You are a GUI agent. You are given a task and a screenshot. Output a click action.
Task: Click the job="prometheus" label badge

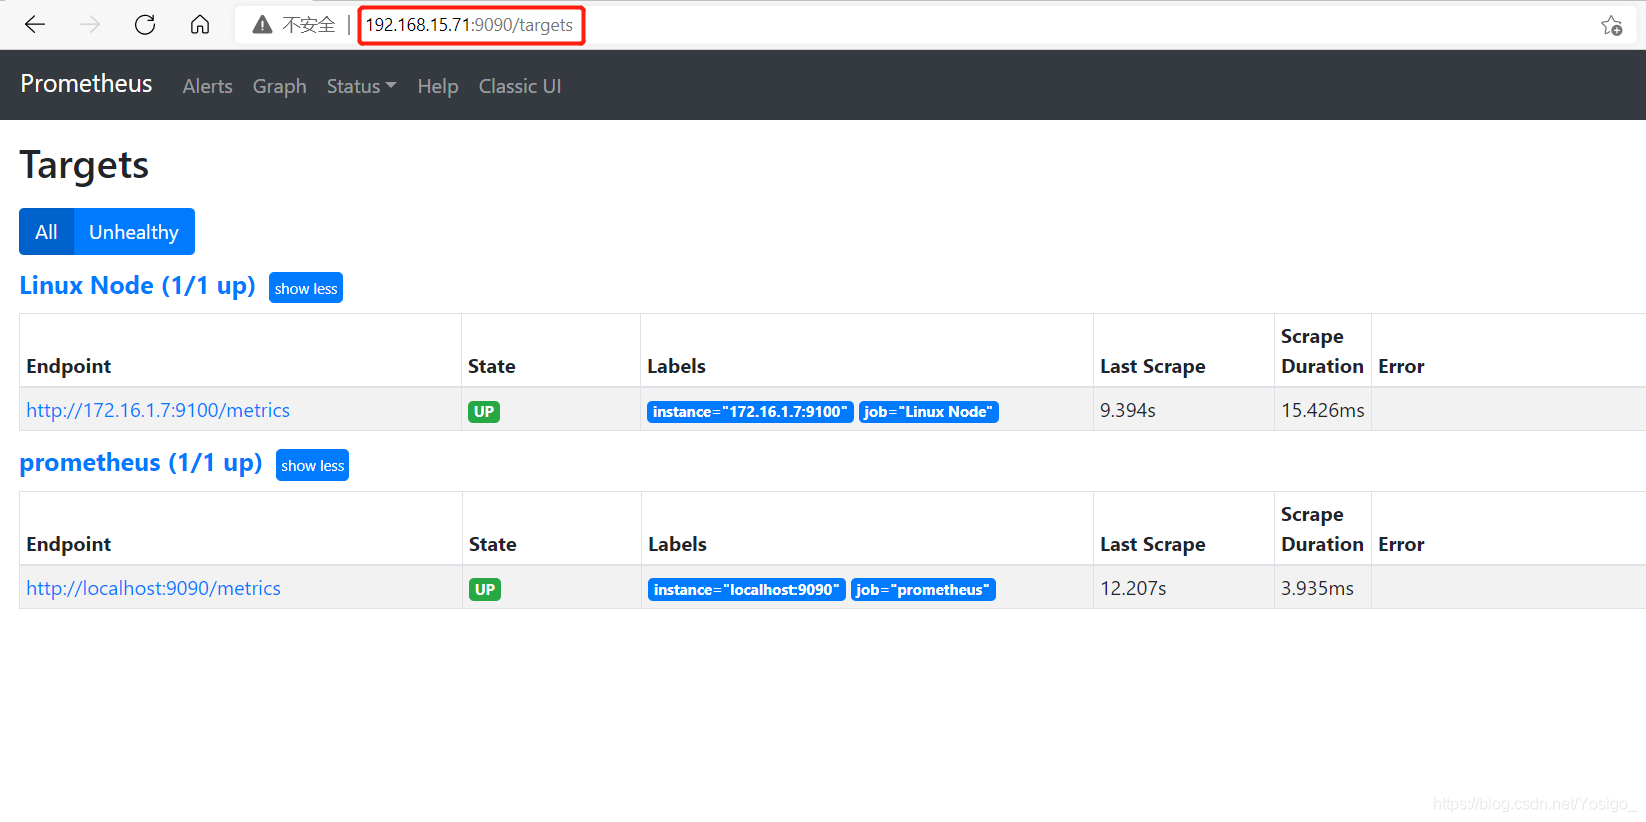click(923, 589)
